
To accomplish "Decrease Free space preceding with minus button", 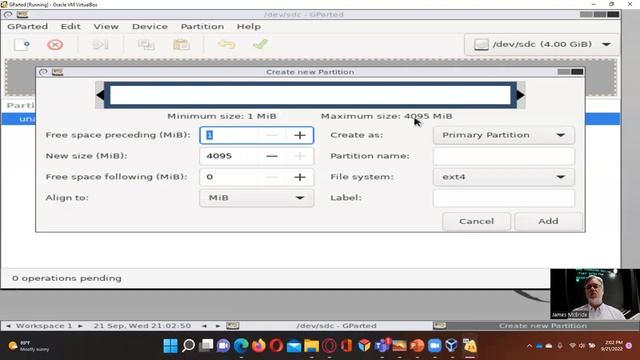I will (x=272, y=135).
